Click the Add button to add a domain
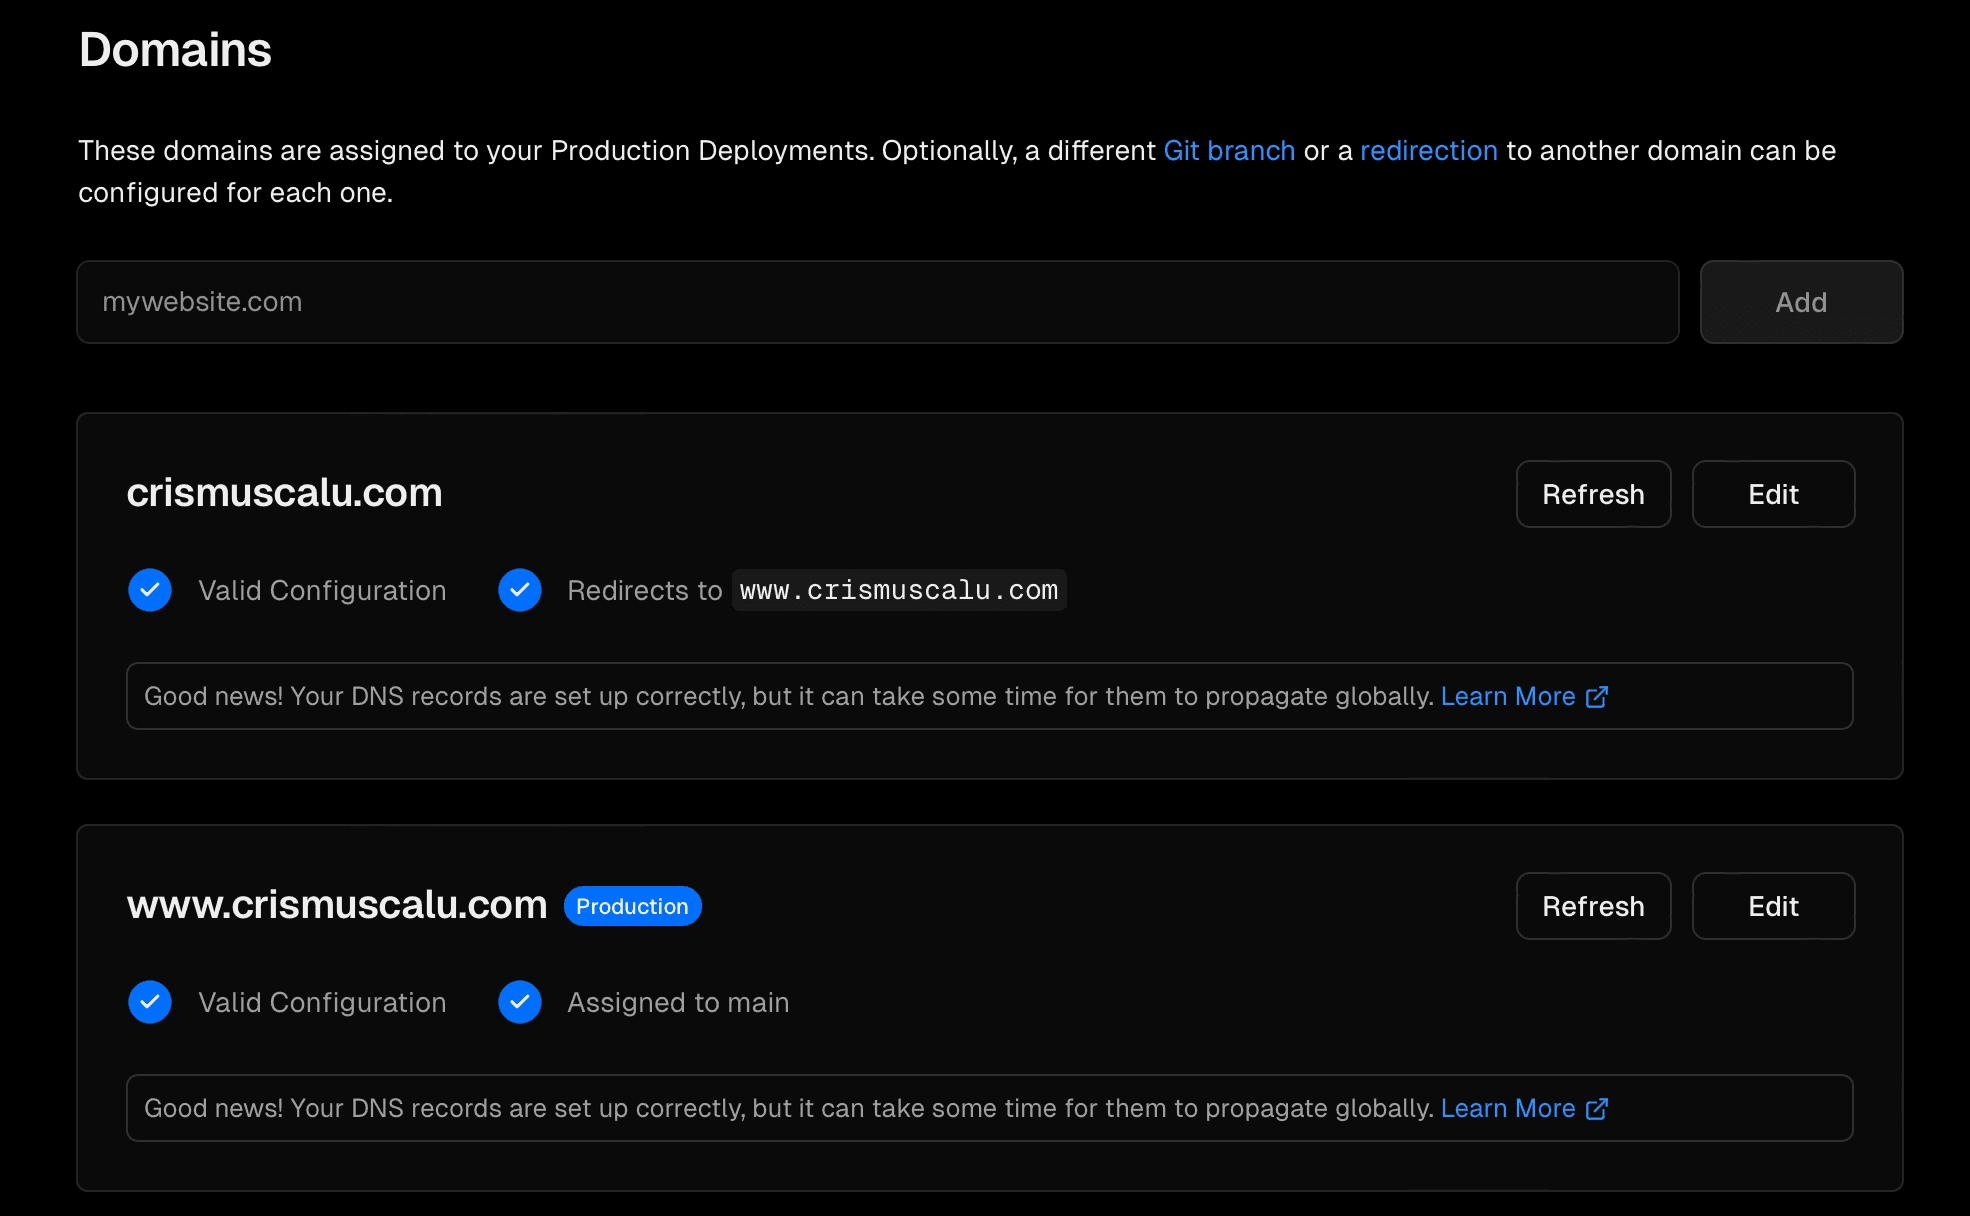The image size is (1970, 1216). [1801, 302]
